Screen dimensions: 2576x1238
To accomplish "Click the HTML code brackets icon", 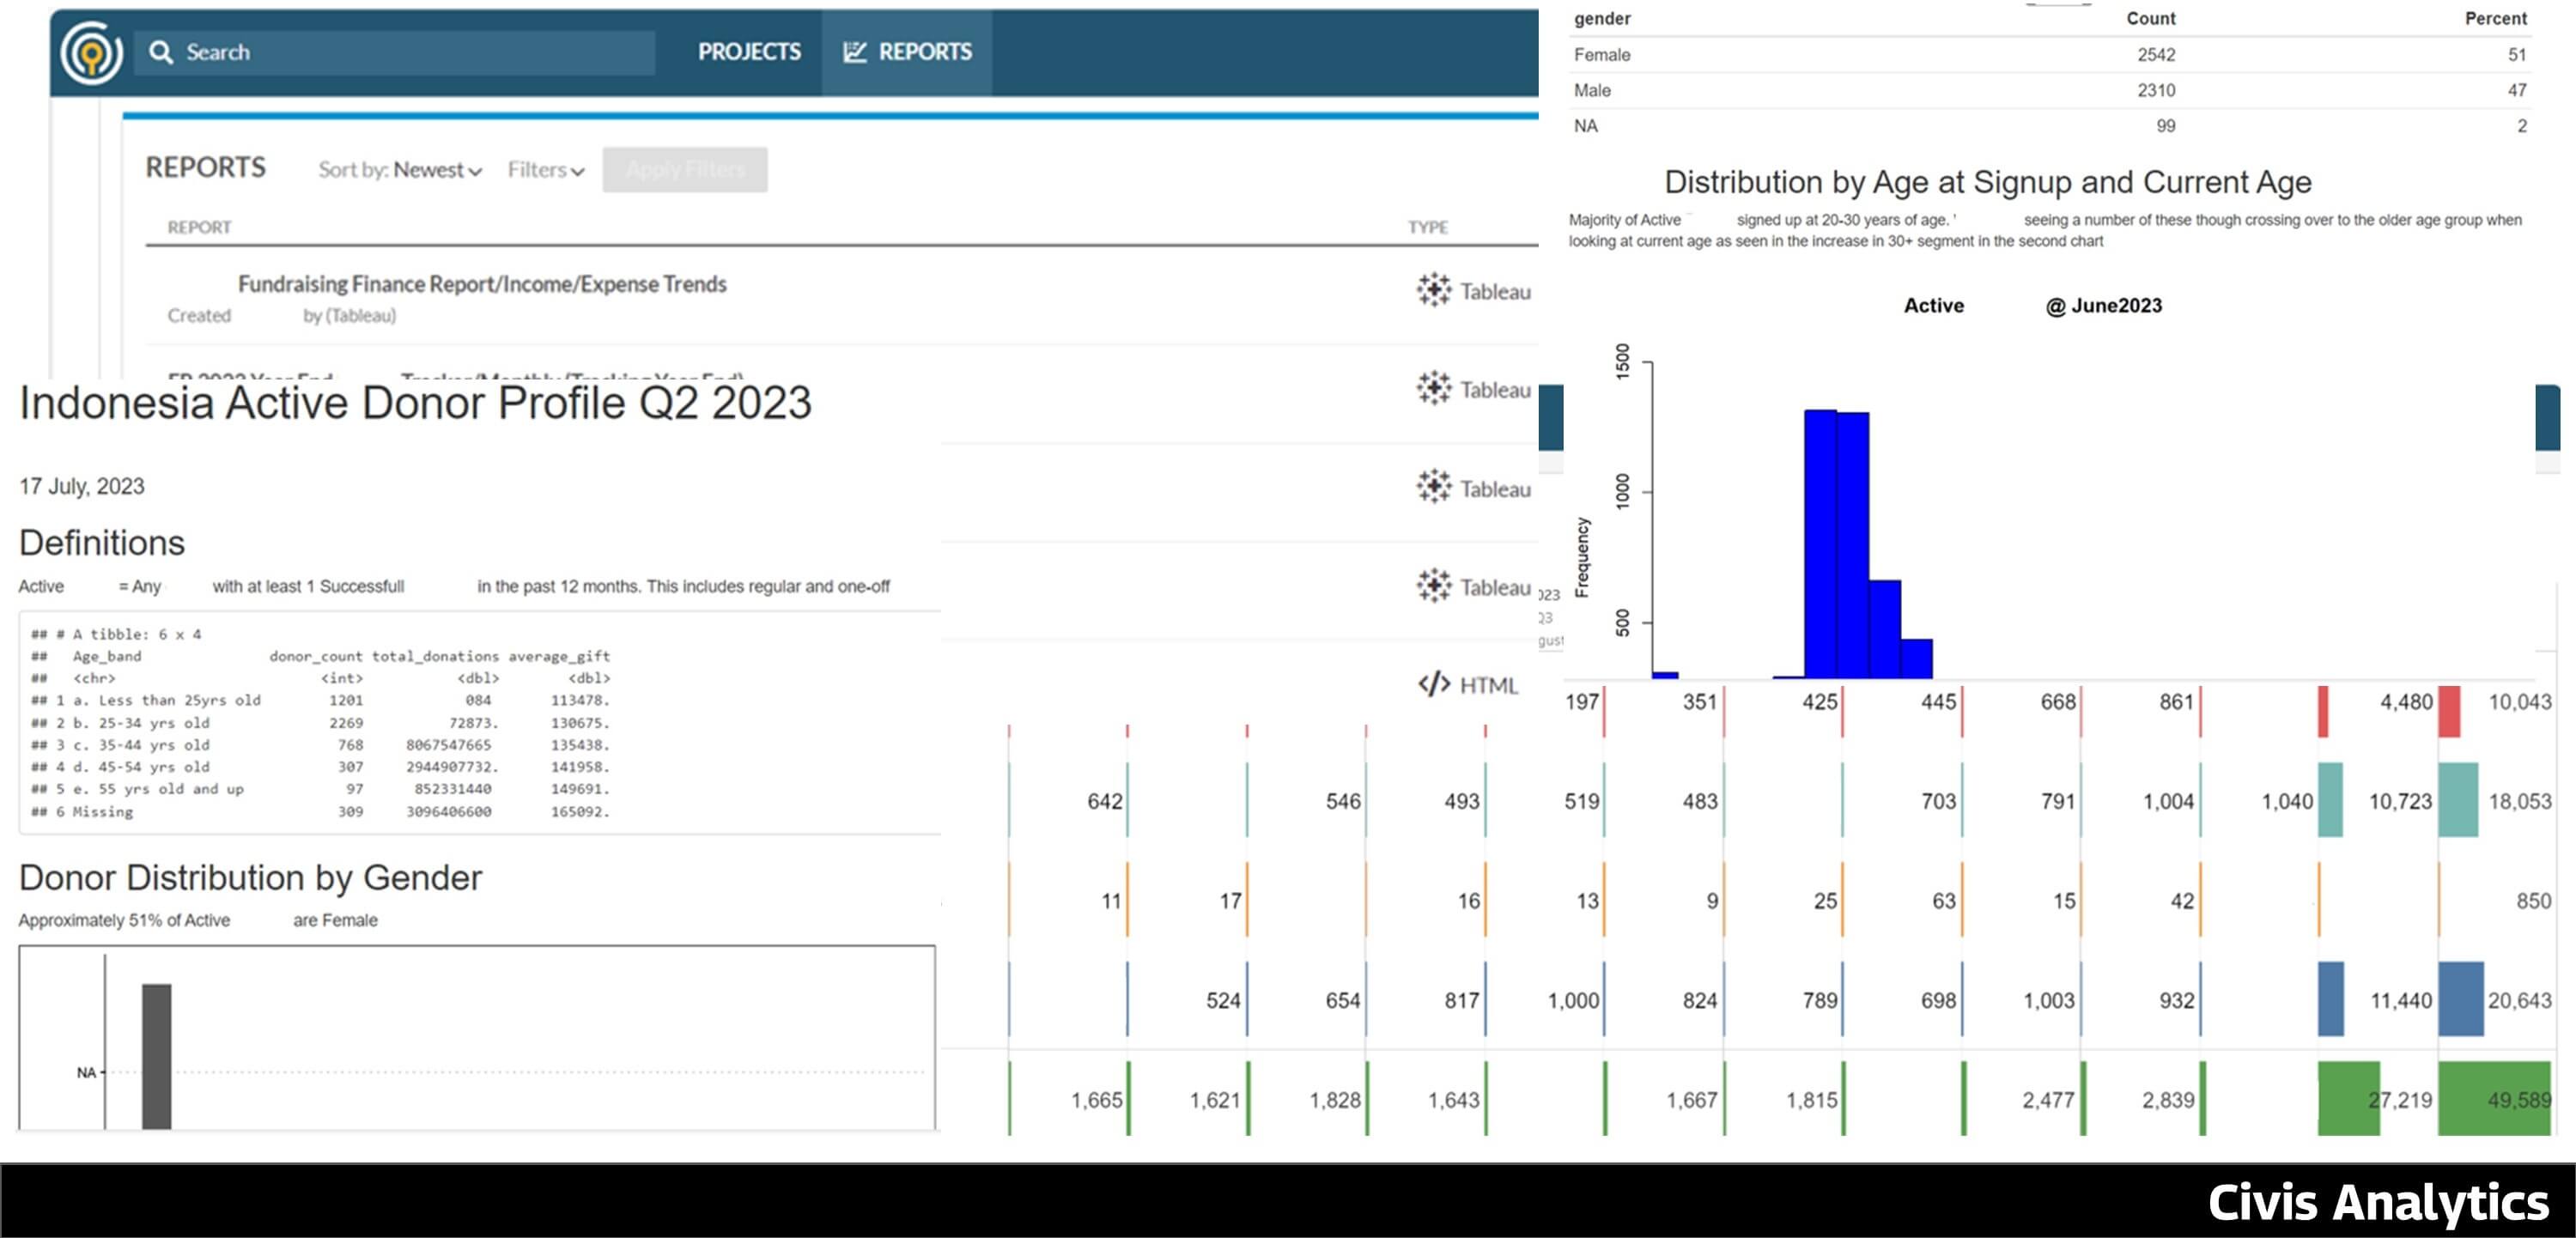I will pyautogui.click(x=1433, y=684).
